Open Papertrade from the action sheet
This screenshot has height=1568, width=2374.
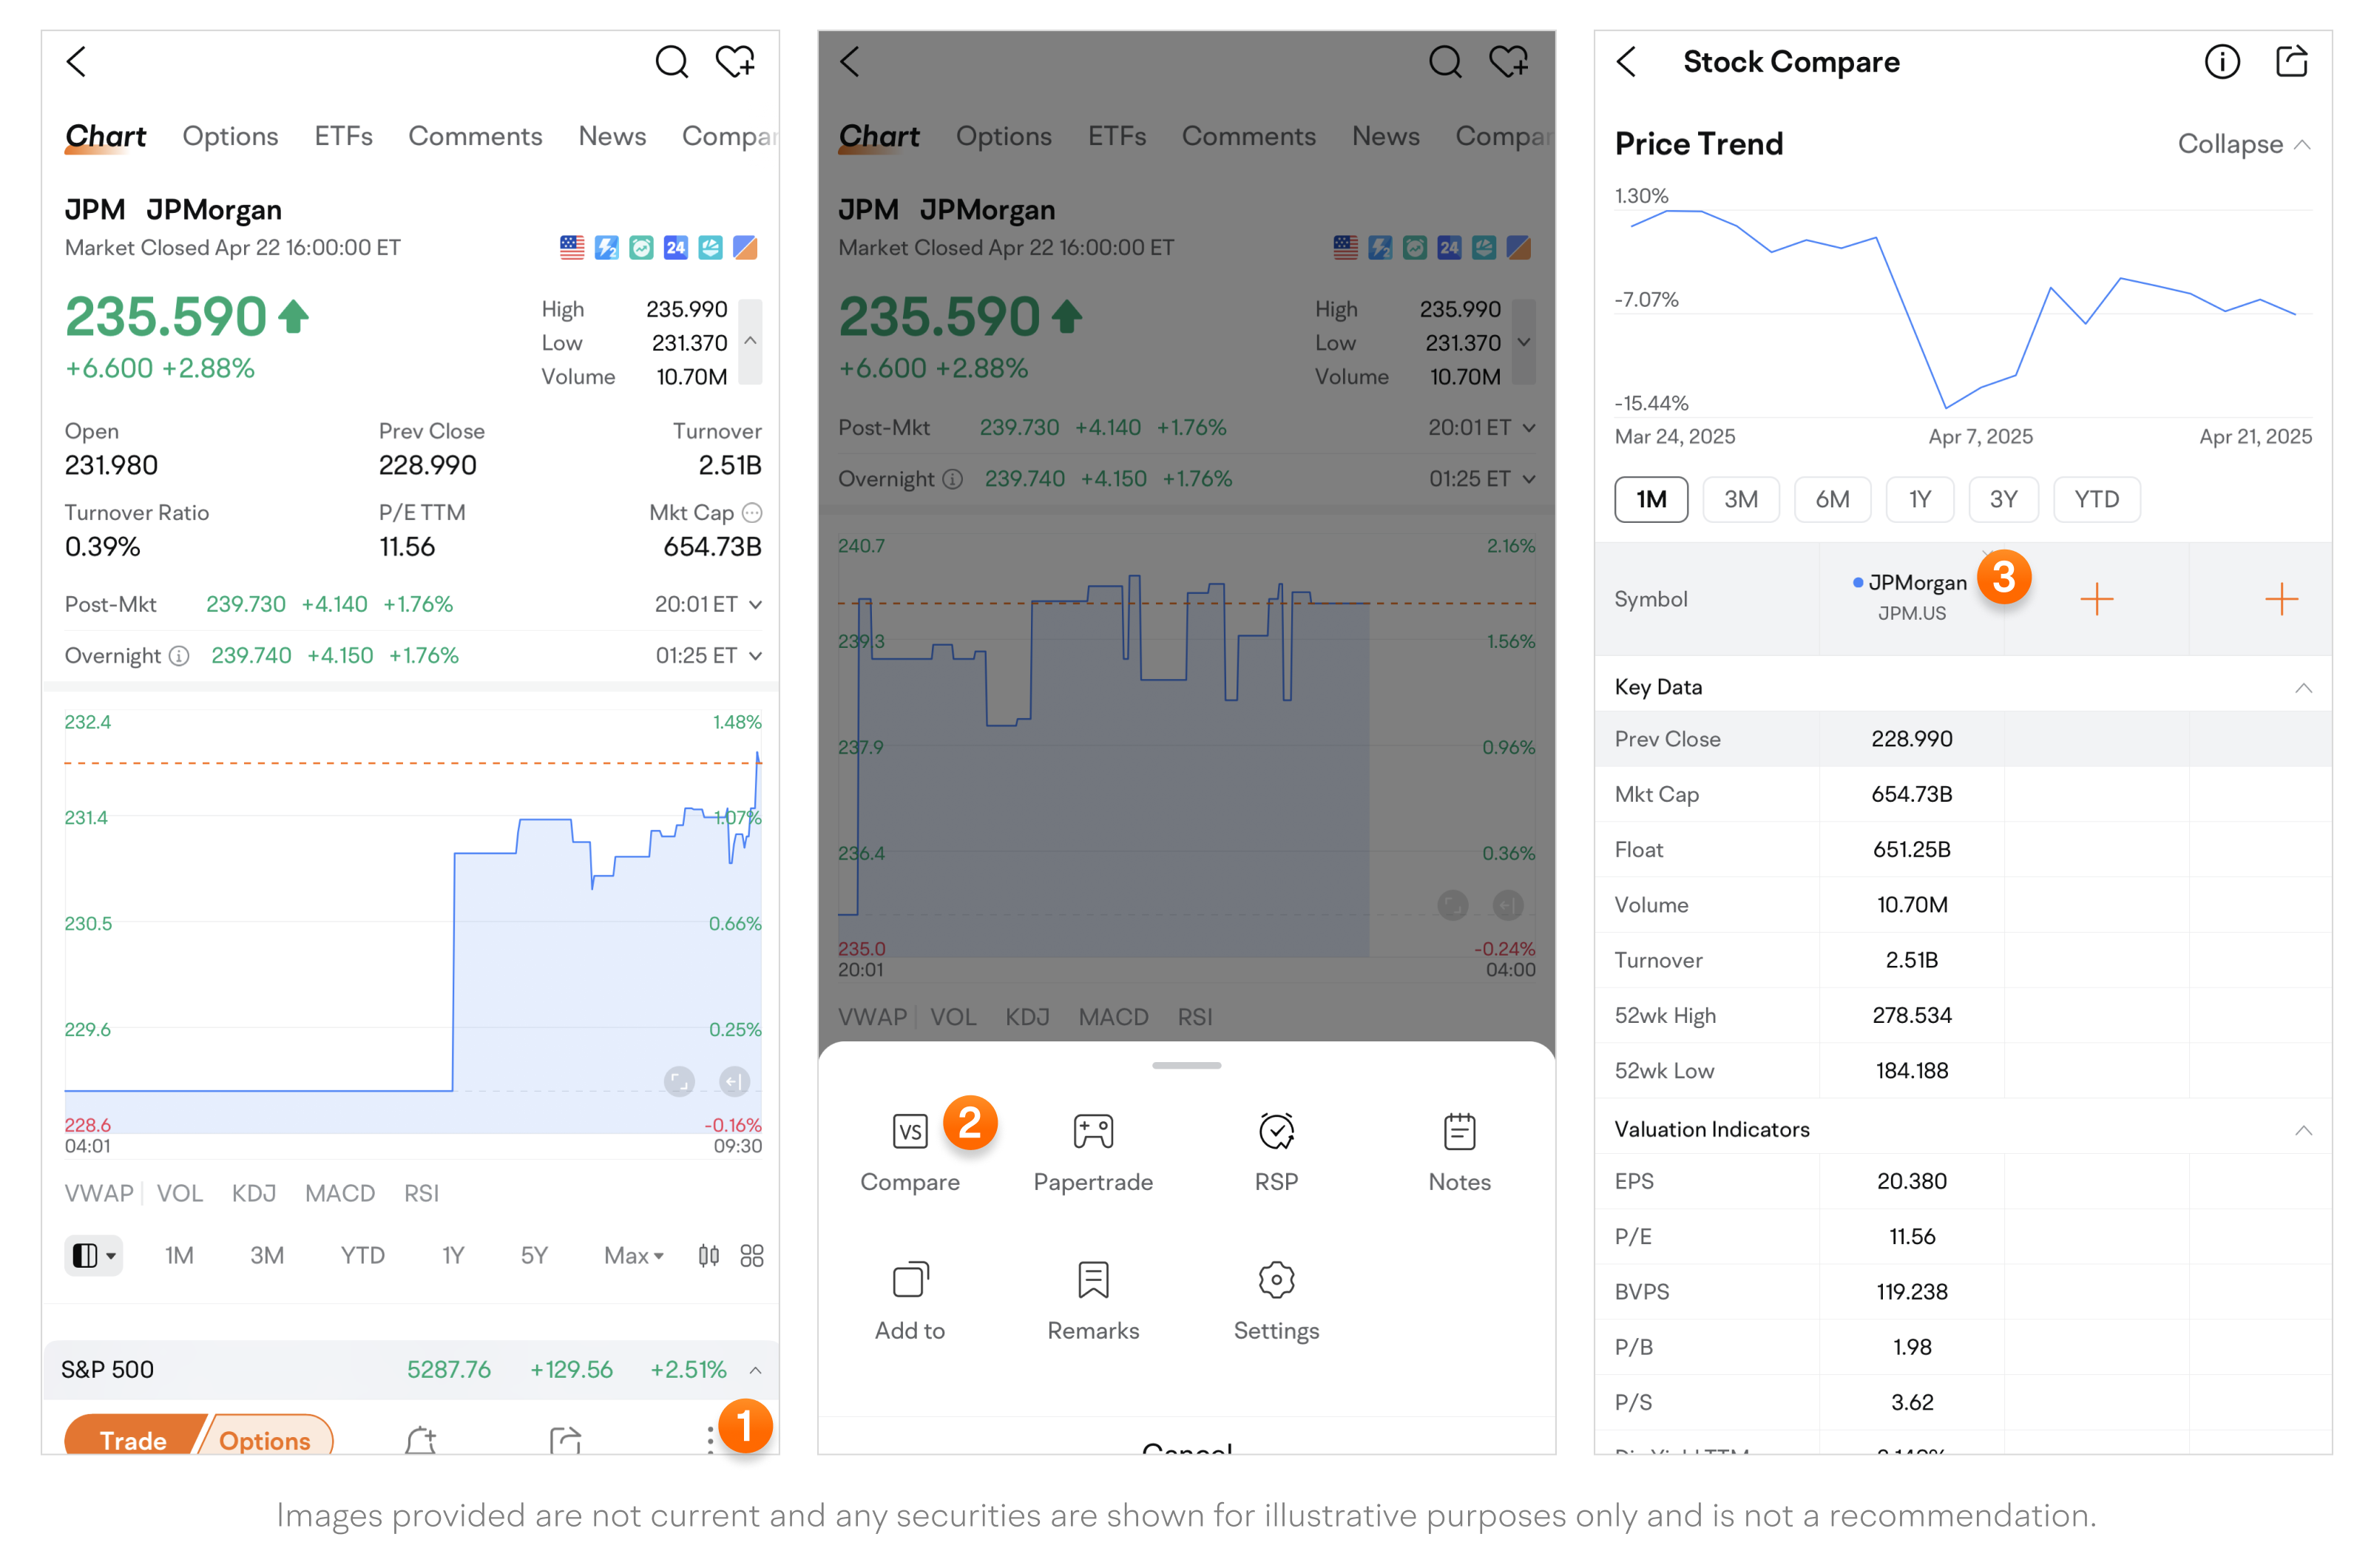(x=1092, y=1132)
